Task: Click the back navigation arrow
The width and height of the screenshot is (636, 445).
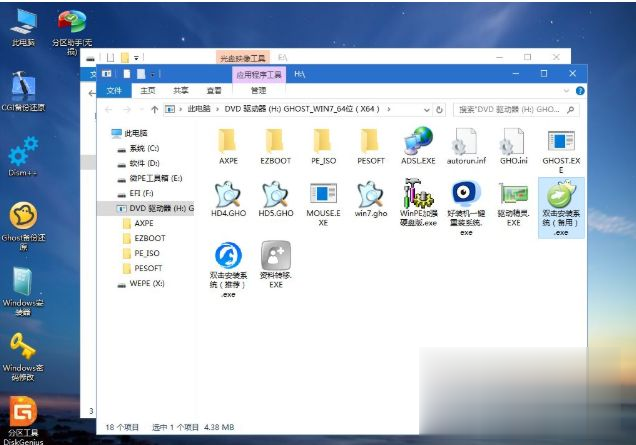Action: coord(108,110)
